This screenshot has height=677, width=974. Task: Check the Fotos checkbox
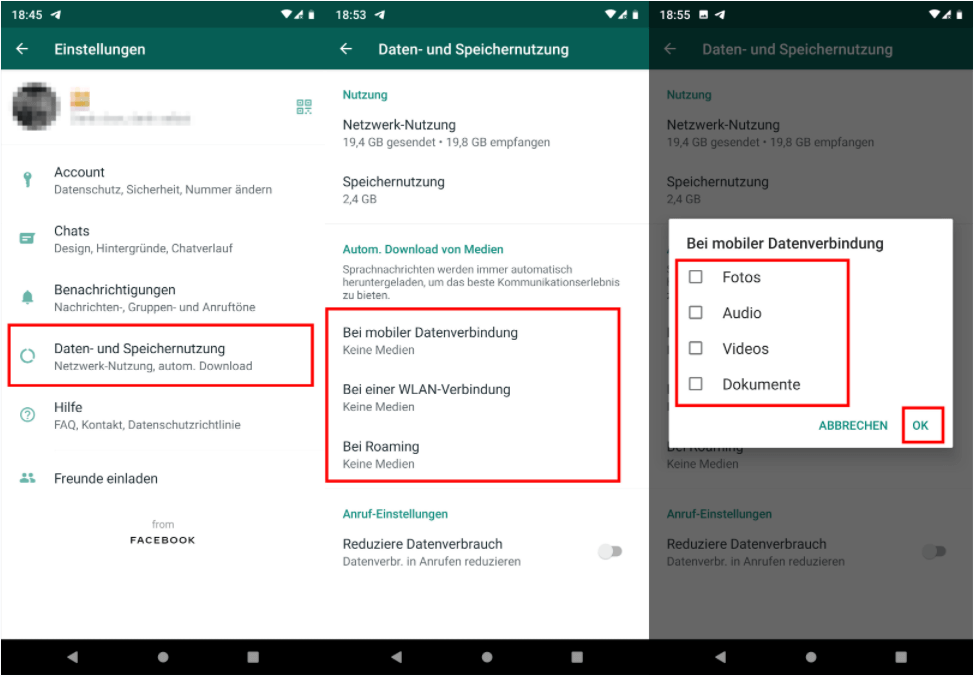[696, 277]
